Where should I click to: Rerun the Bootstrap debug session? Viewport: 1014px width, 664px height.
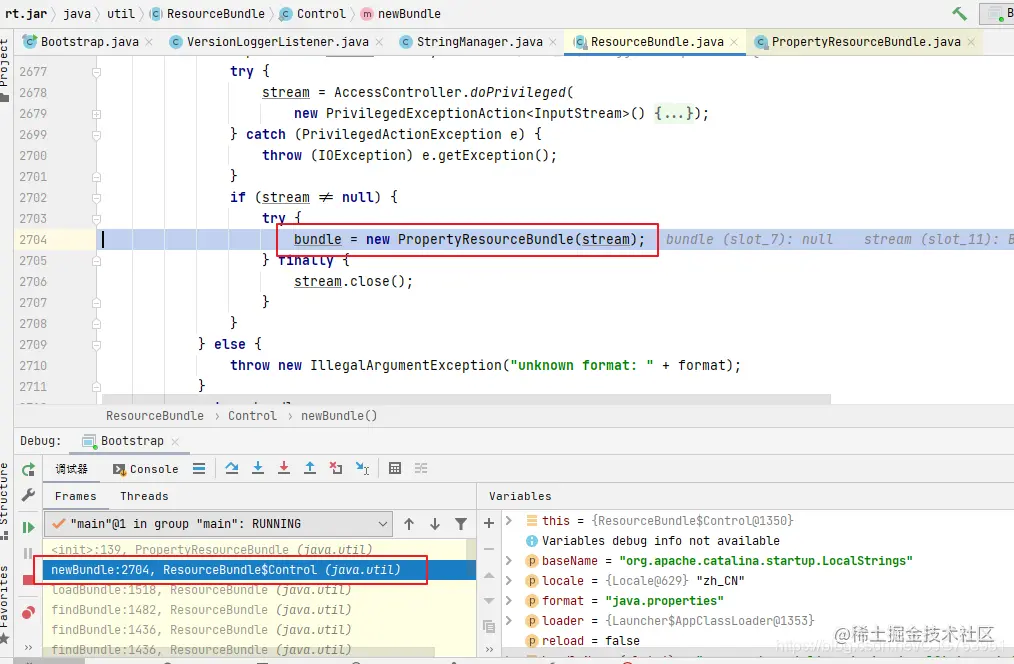point(28,469)
